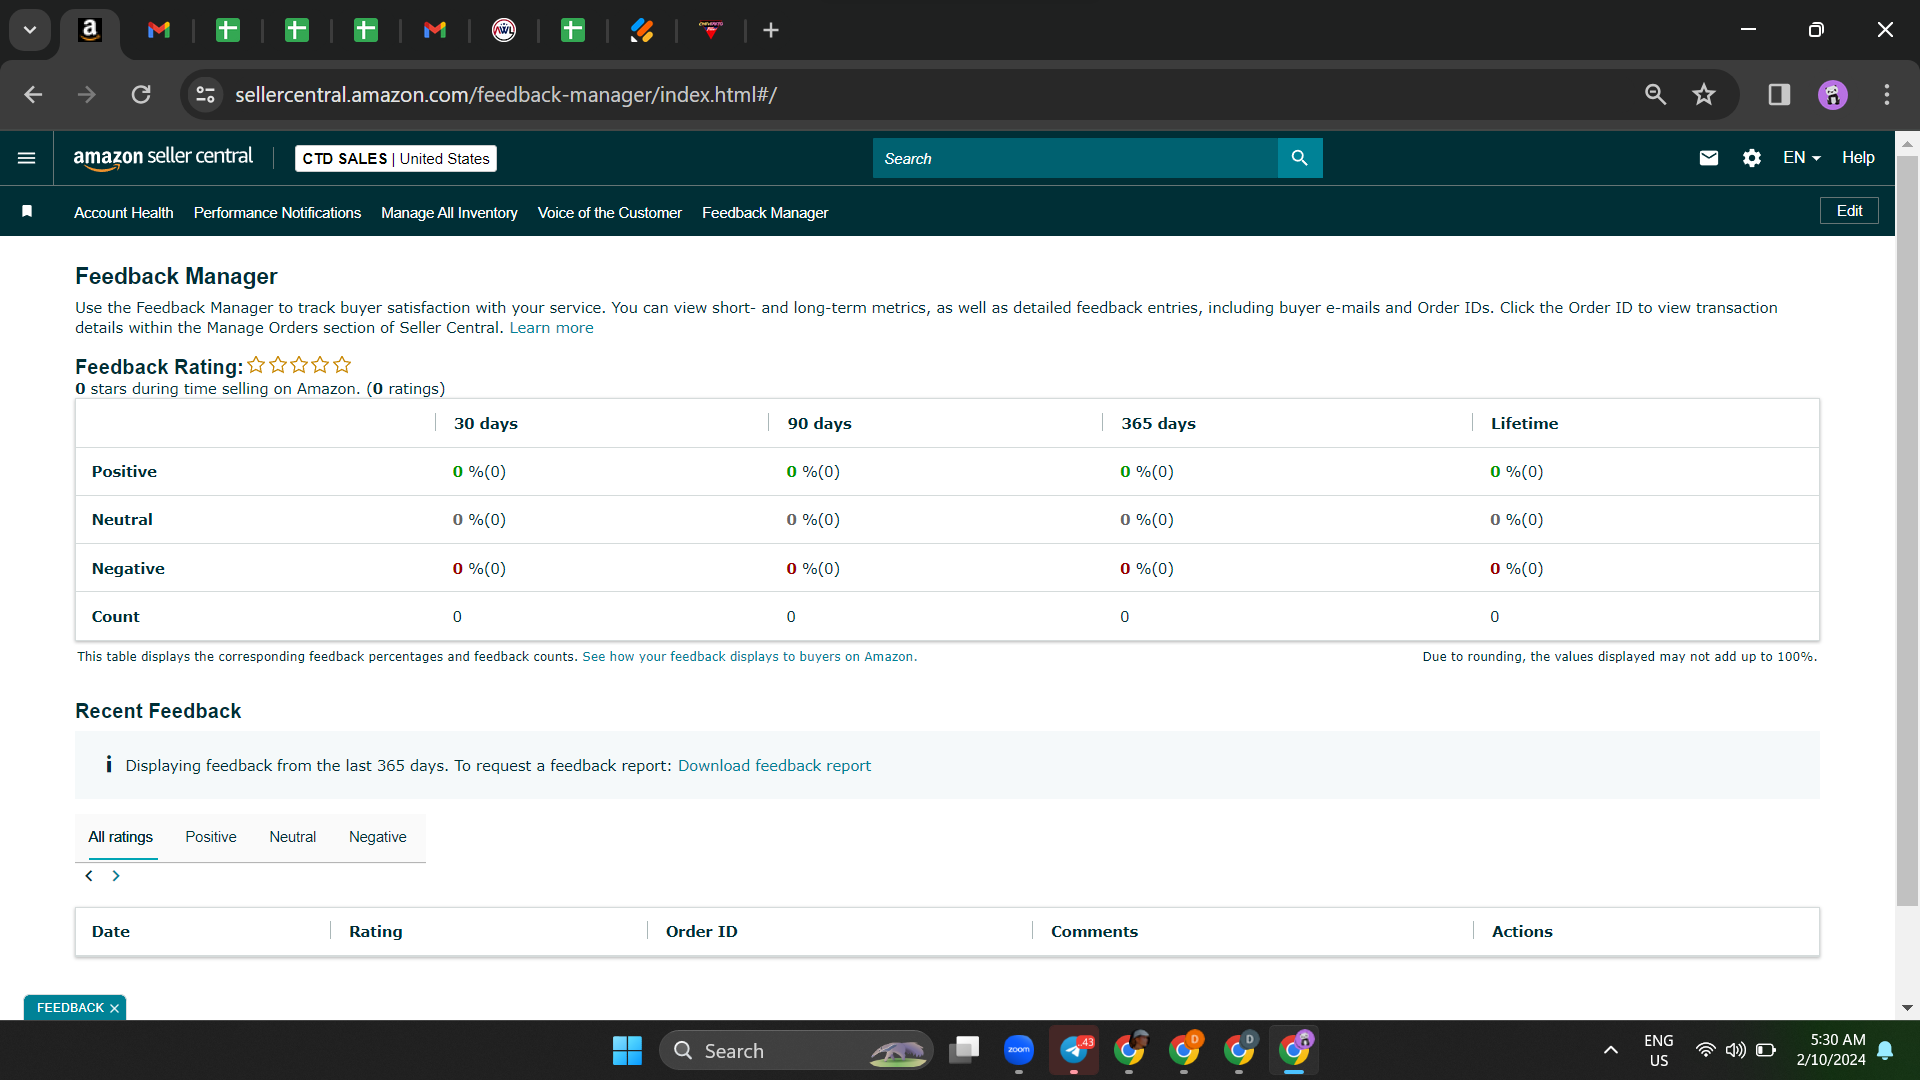Switch to the second Gmail tab
This screenshot has width=1920, height=1080.
coord(434,31)
